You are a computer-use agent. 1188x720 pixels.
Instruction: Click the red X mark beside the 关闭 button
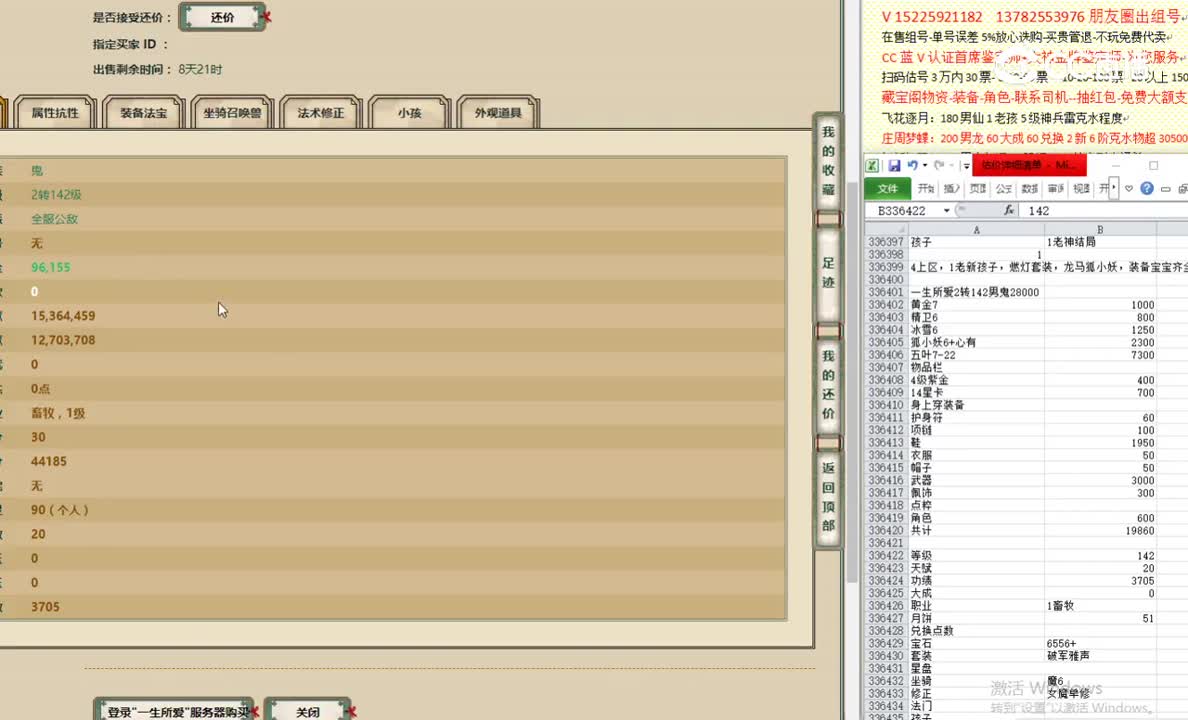coord(352,713)
